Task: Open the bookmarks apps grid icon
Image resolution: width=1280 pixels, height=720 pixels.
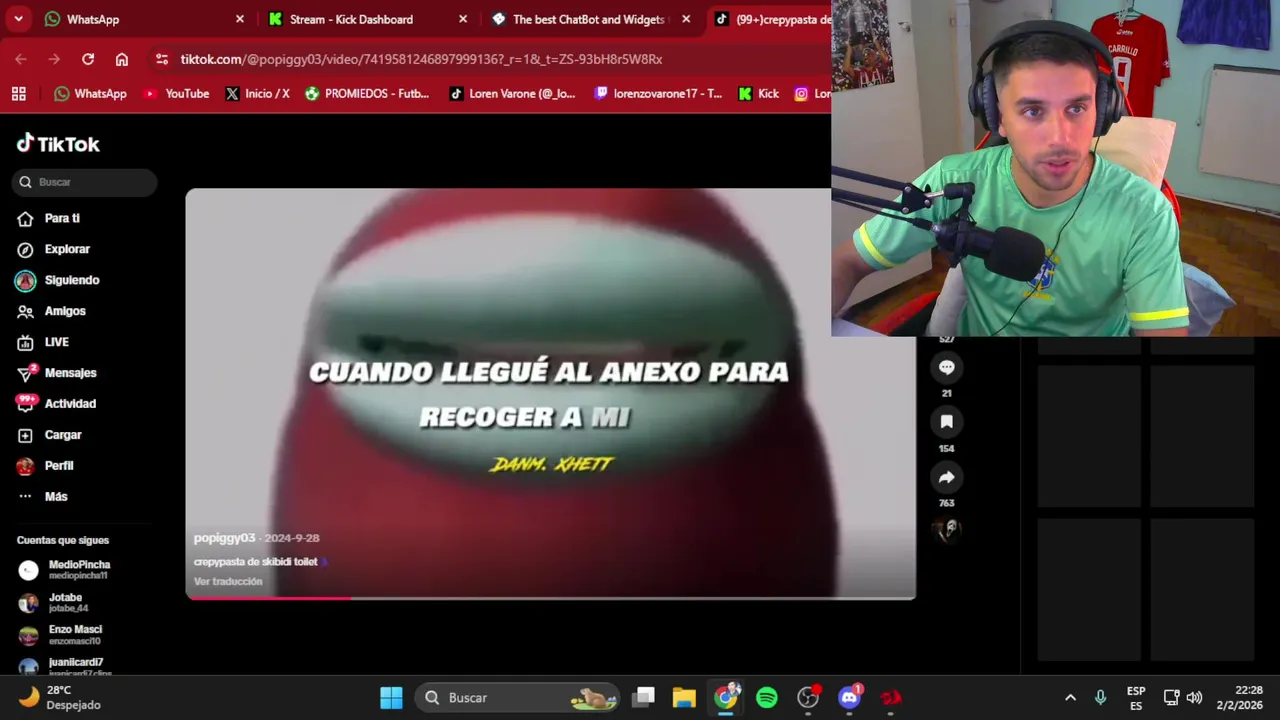Action: (18, 94)
